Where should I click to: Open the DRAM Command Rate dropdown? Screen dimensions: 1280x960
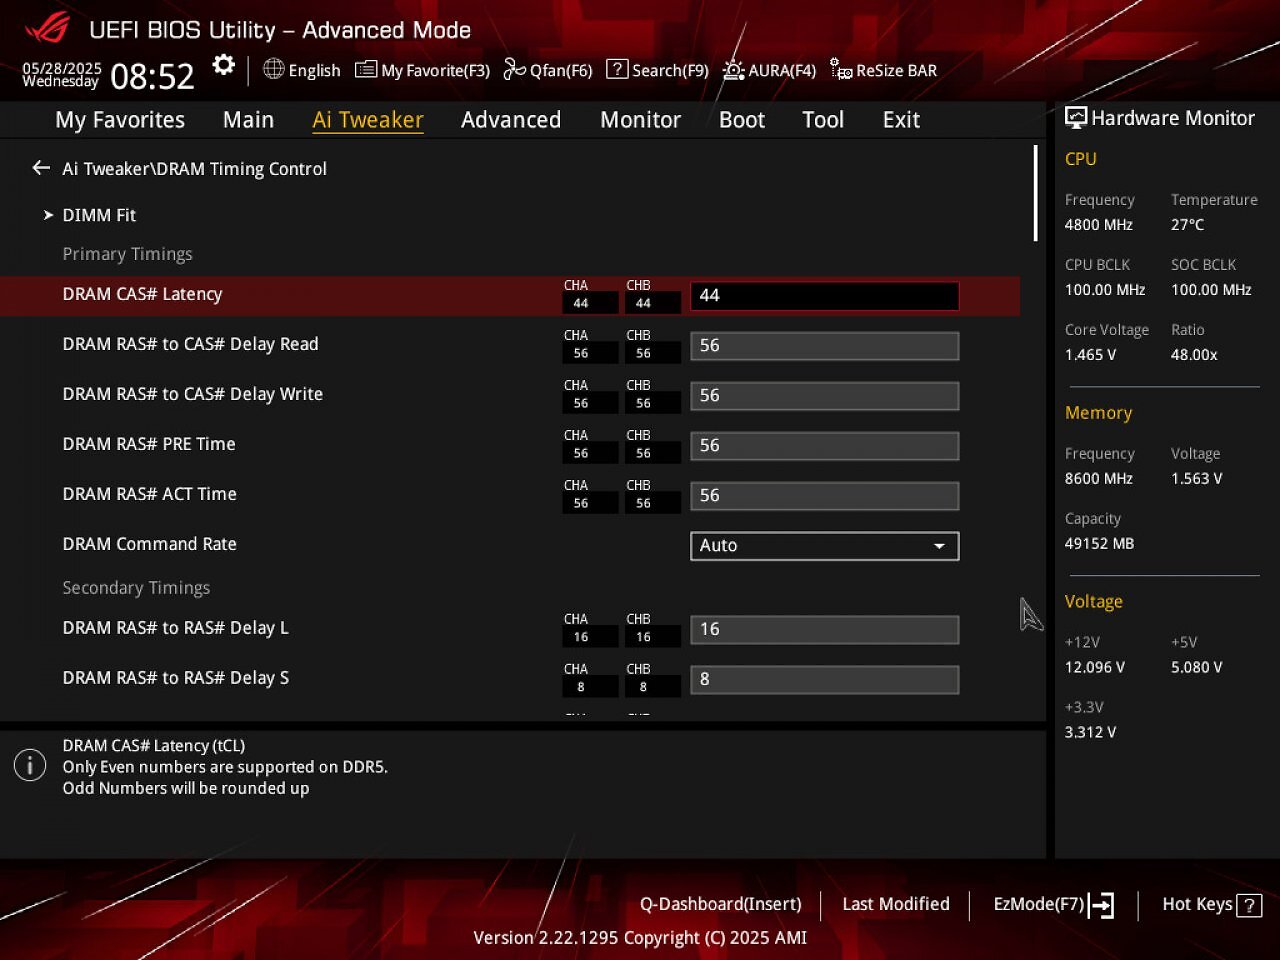point(824,546)
